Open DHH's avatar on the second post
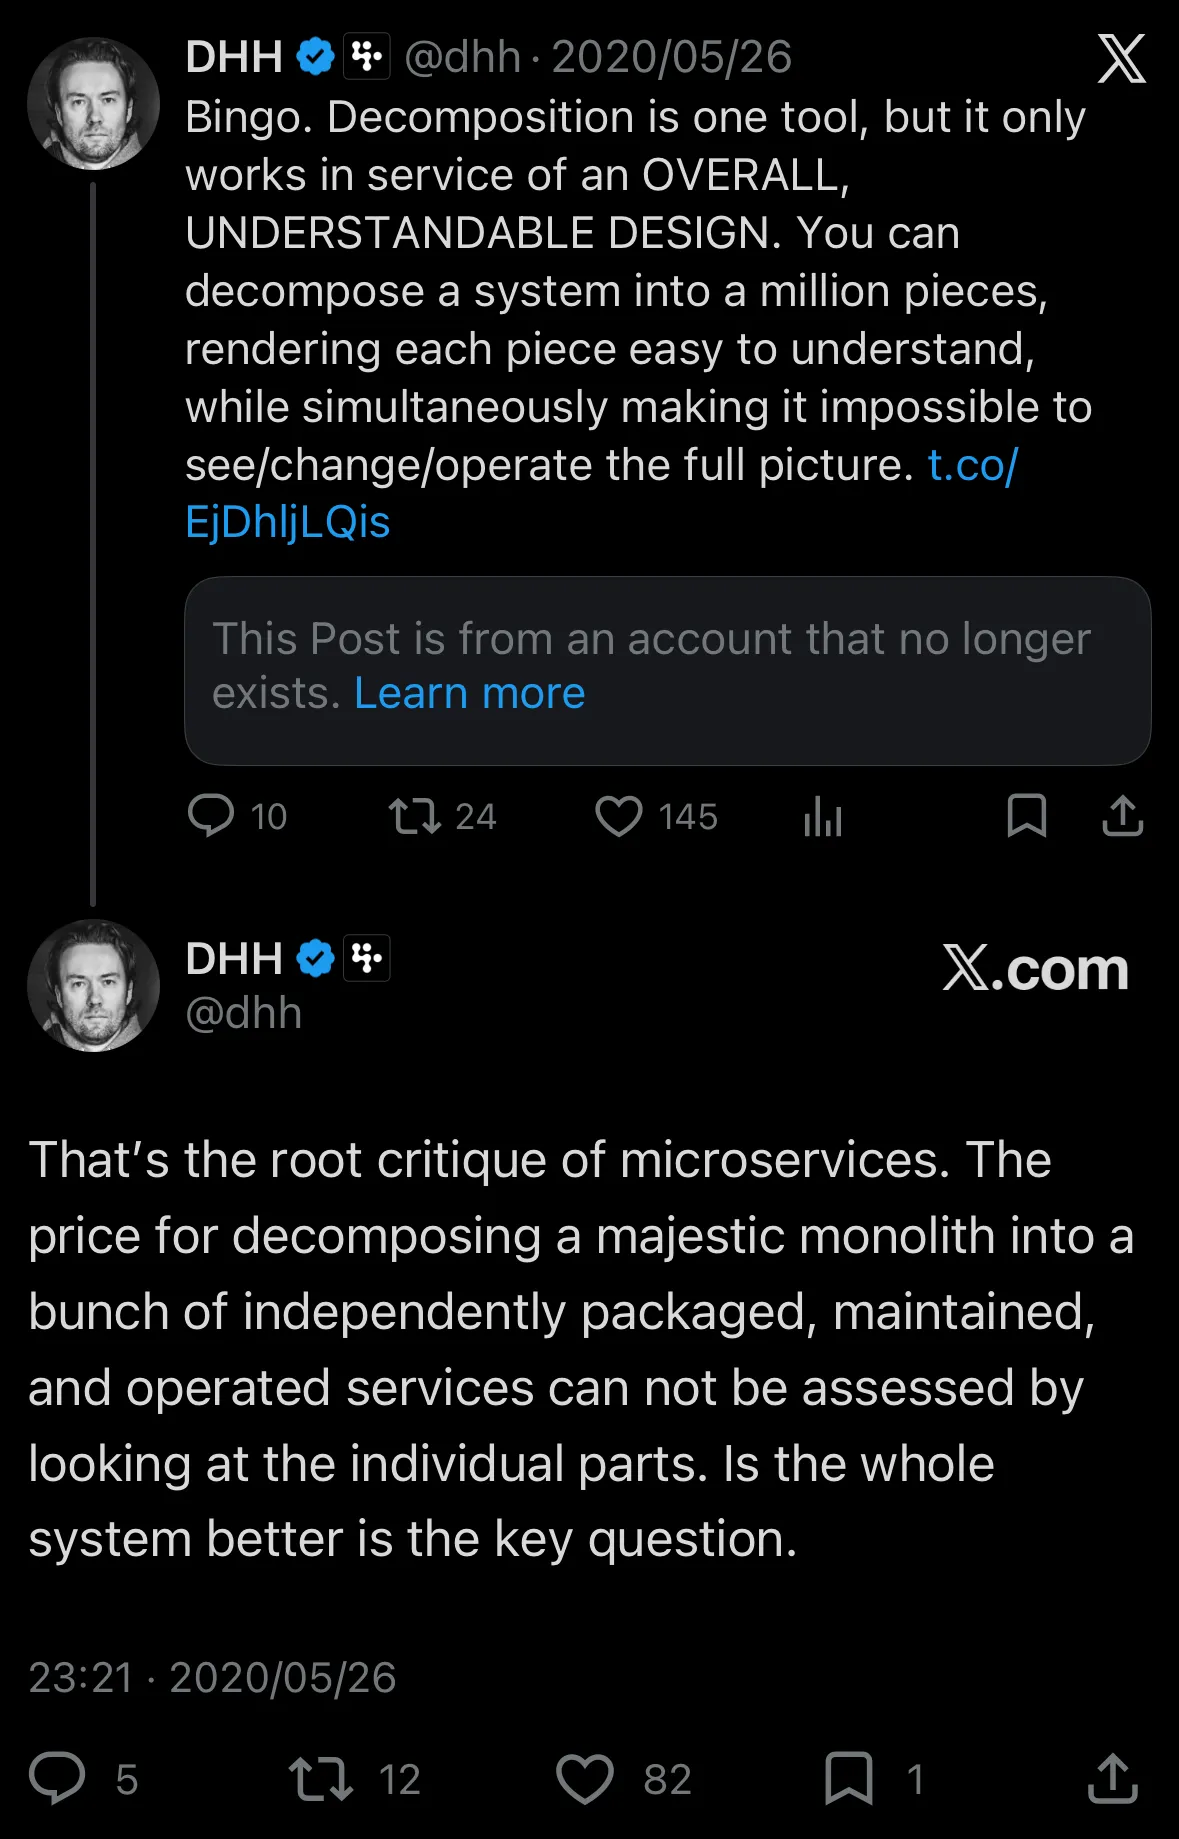The image size is (1179, 1839). pos(93,985)
